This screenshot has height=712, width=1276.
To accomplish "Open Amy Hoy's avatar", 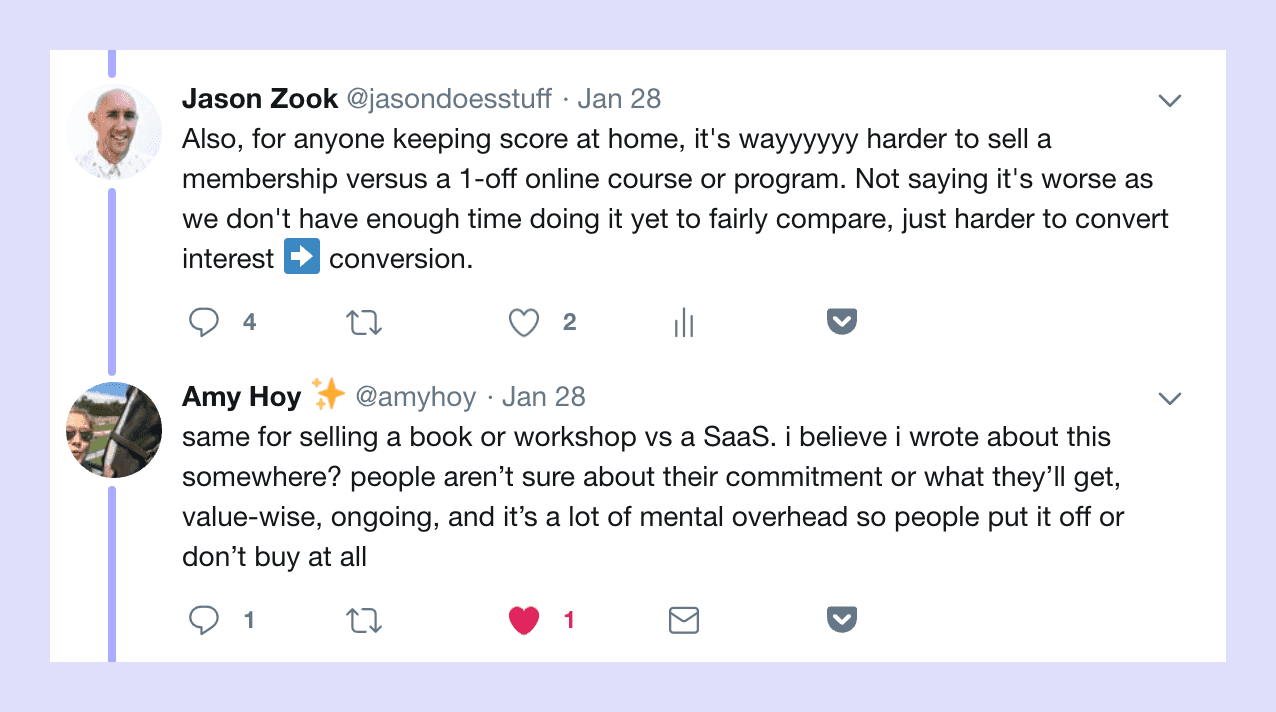I will (113, 429).
